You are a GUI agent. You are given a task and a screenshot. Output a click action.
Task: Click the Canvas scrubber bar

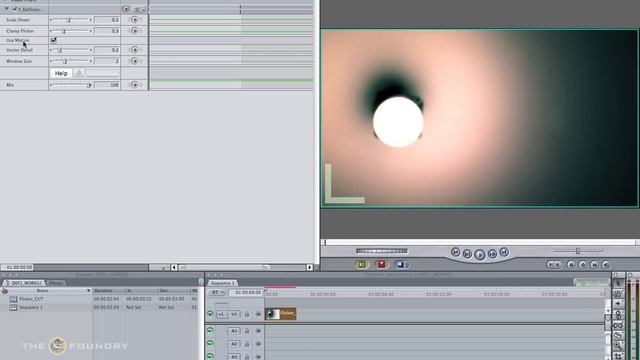480,242
